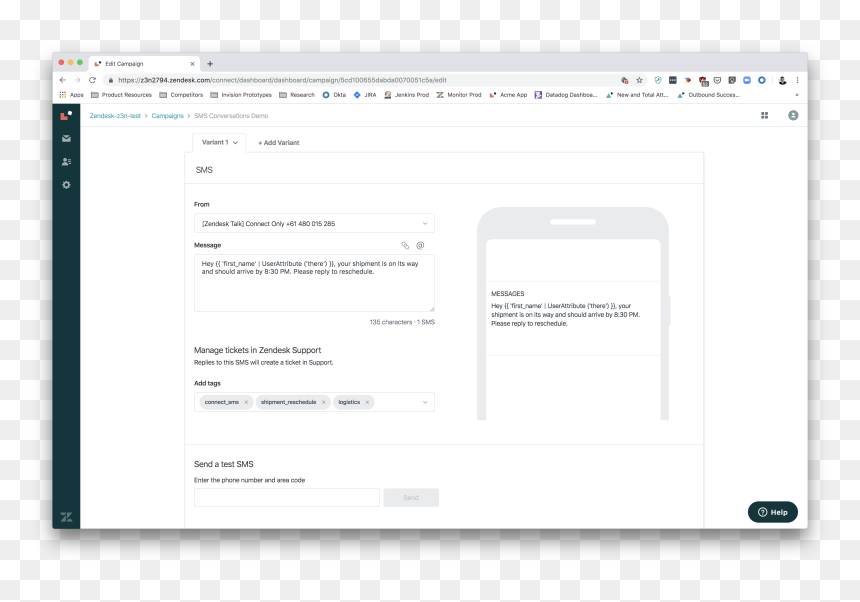
Task: Select the Edit Campaign browser tab
Action: [x=145, y=64]
